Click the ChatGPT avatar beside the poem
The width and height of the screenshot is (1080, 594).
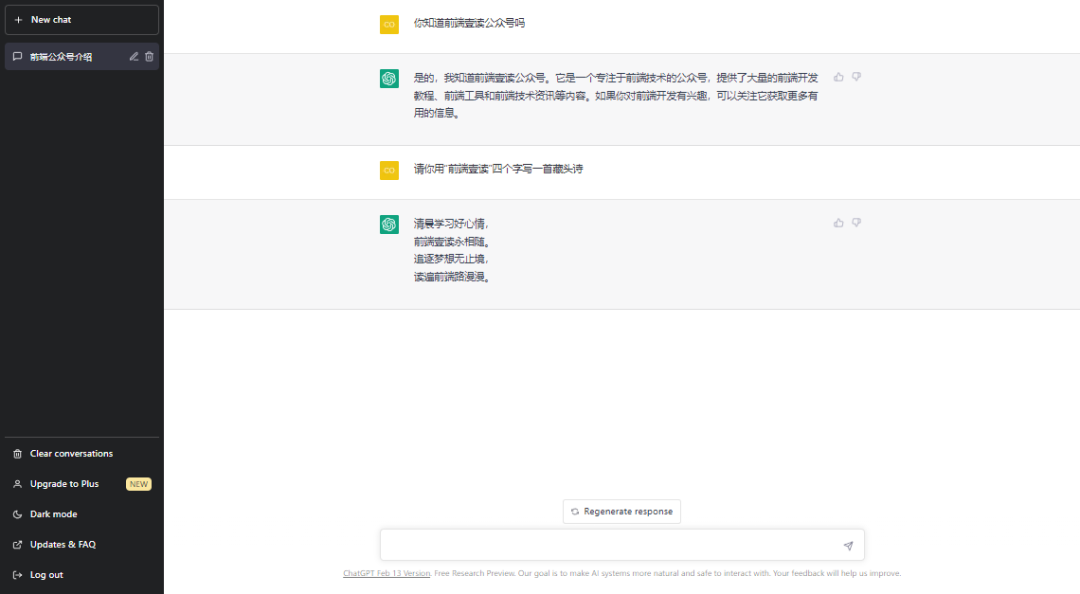click(x=389, y=225)
